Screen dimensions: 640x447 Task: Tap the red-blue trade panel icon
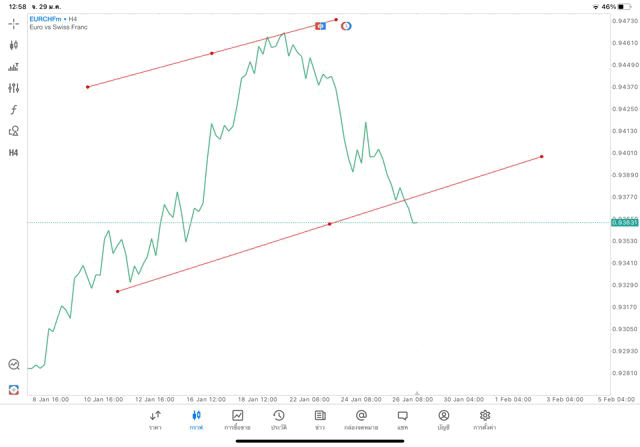click(x=14, y=388)
